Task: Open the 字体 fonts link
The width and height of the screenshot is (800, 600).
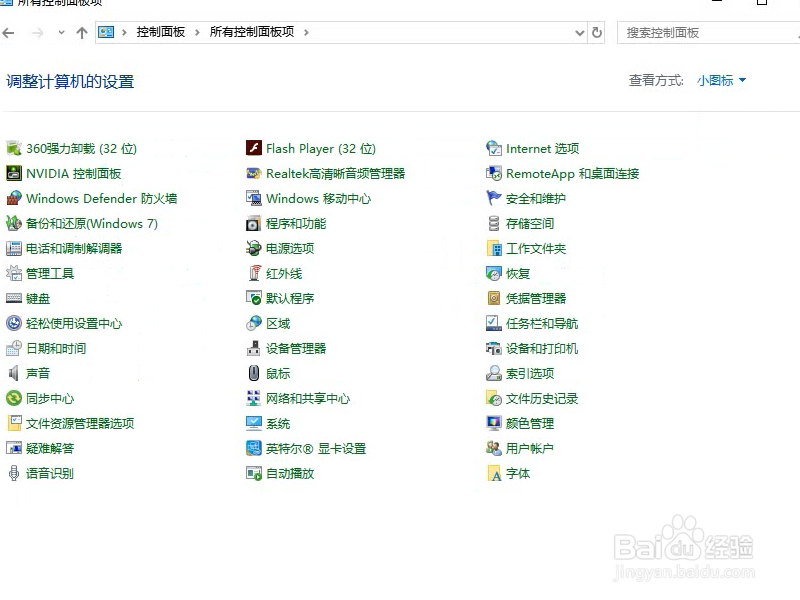Action: [x=518, y=473]
